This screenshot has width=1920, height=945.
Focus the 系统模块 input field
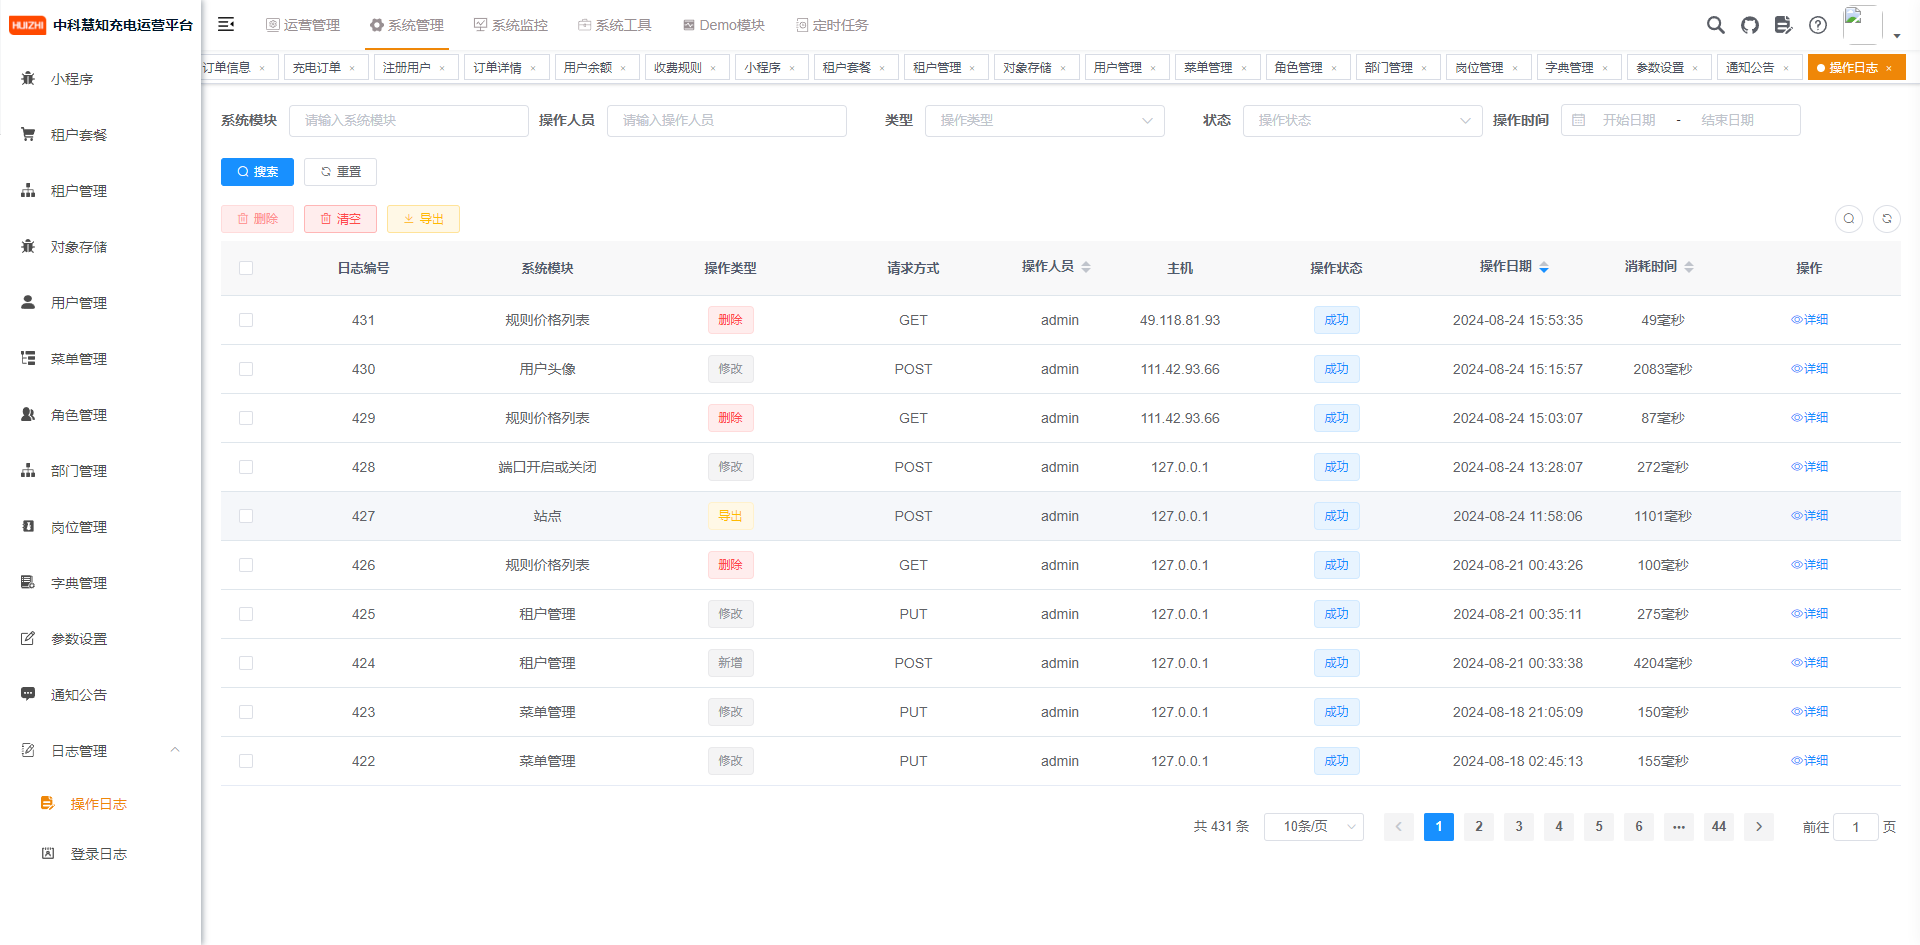[409, 120]
